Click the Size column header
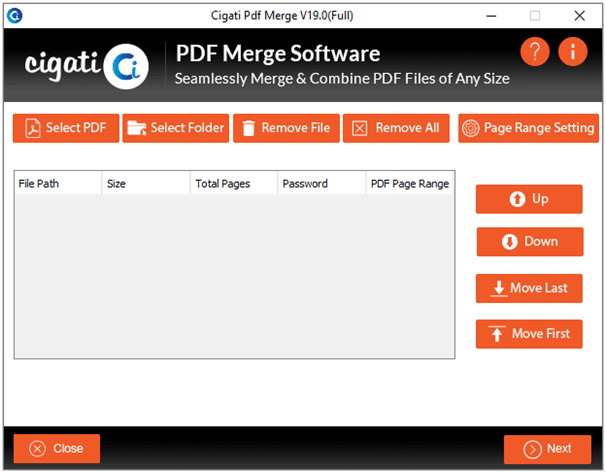606x473 pixels. click(x=146, y=184)
